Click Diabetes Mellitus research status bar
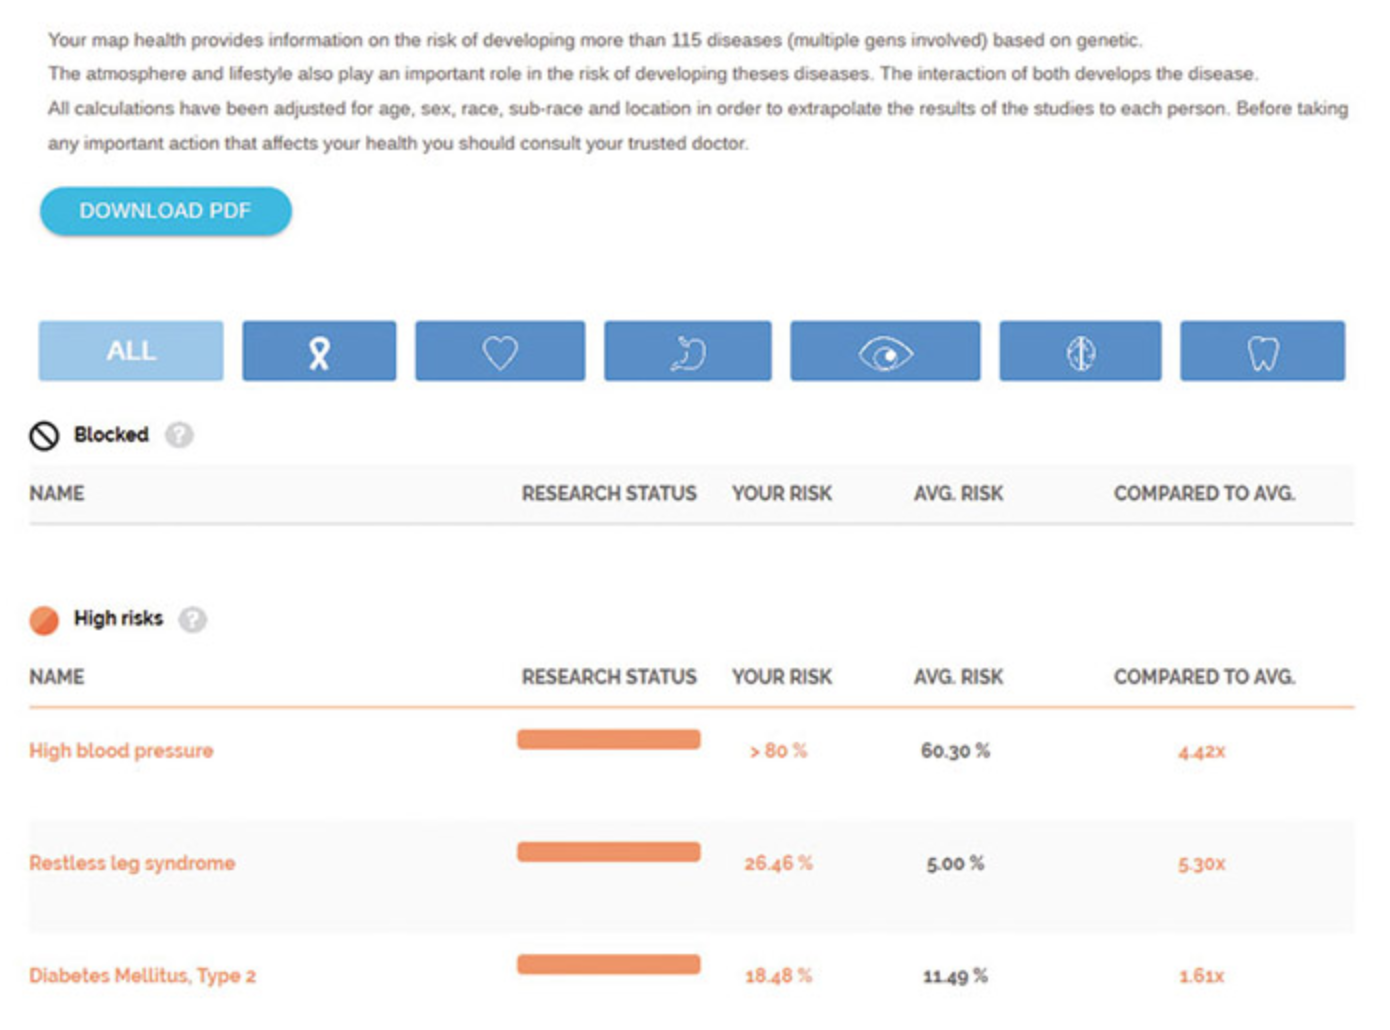The width and height of the screenshot is (1390, 1030). pyautogui.click(x=608, y=964)
